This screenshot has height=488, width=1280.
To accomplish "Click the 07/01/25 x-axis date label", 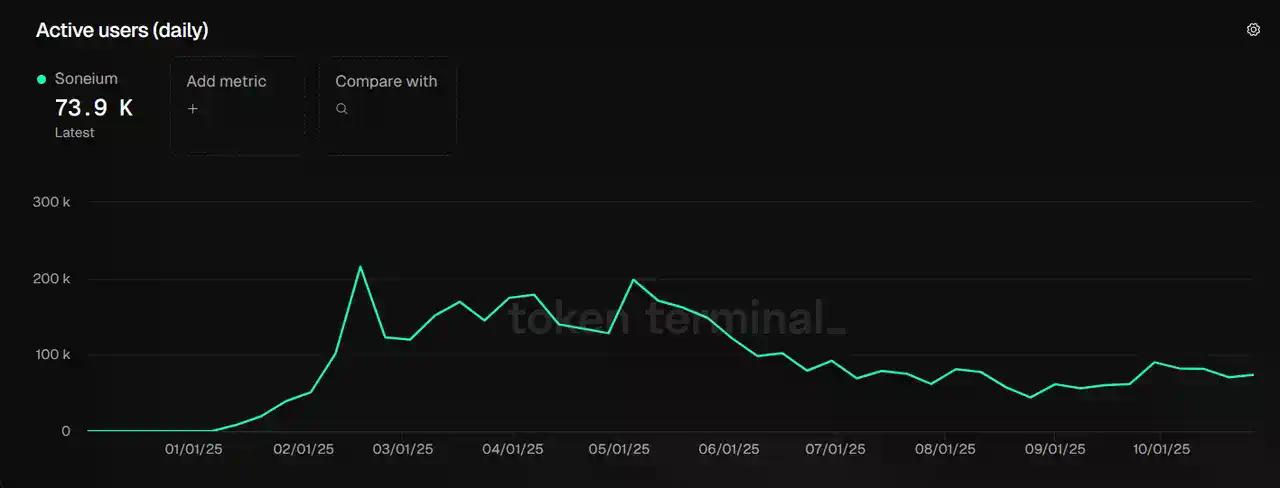I will tap(836, 450).
